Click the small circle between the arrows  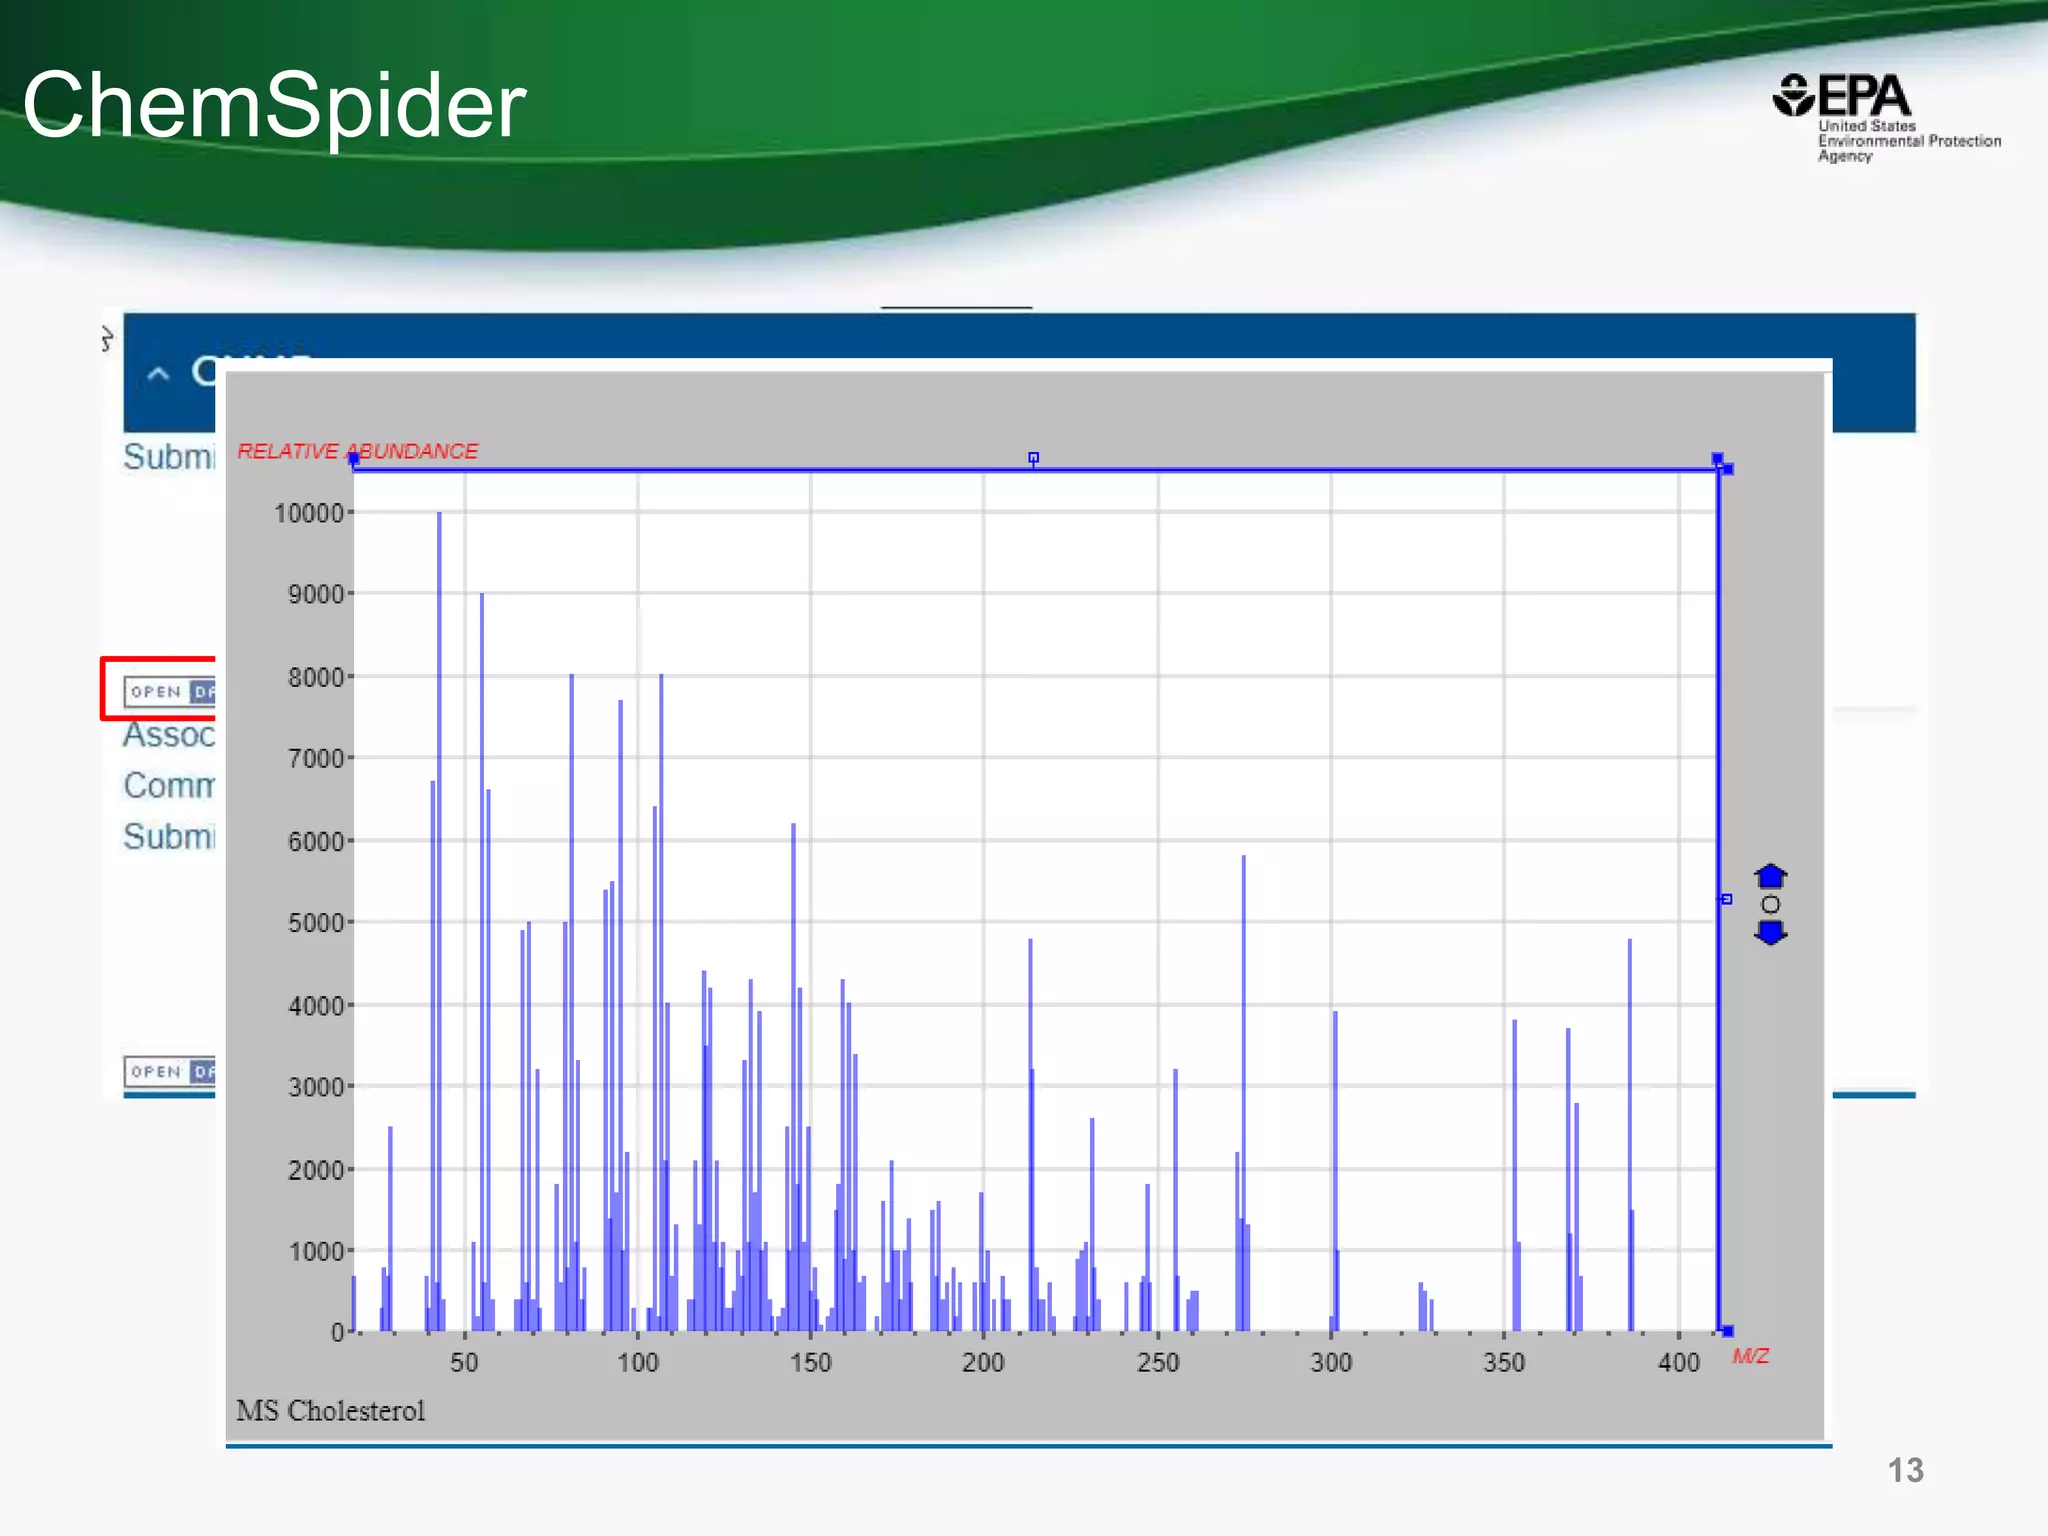pos(1770,904)
